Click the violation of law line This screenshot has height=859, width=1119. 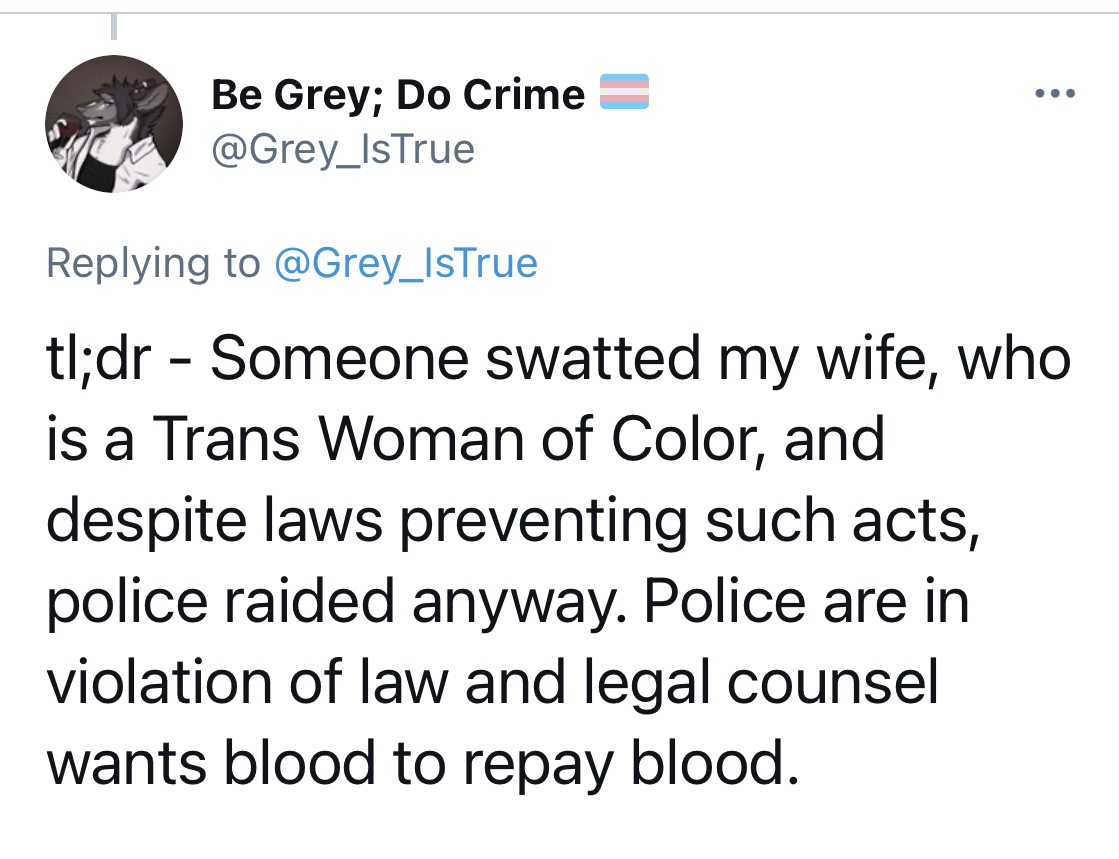pyautogui.click(x=492, y=682)
